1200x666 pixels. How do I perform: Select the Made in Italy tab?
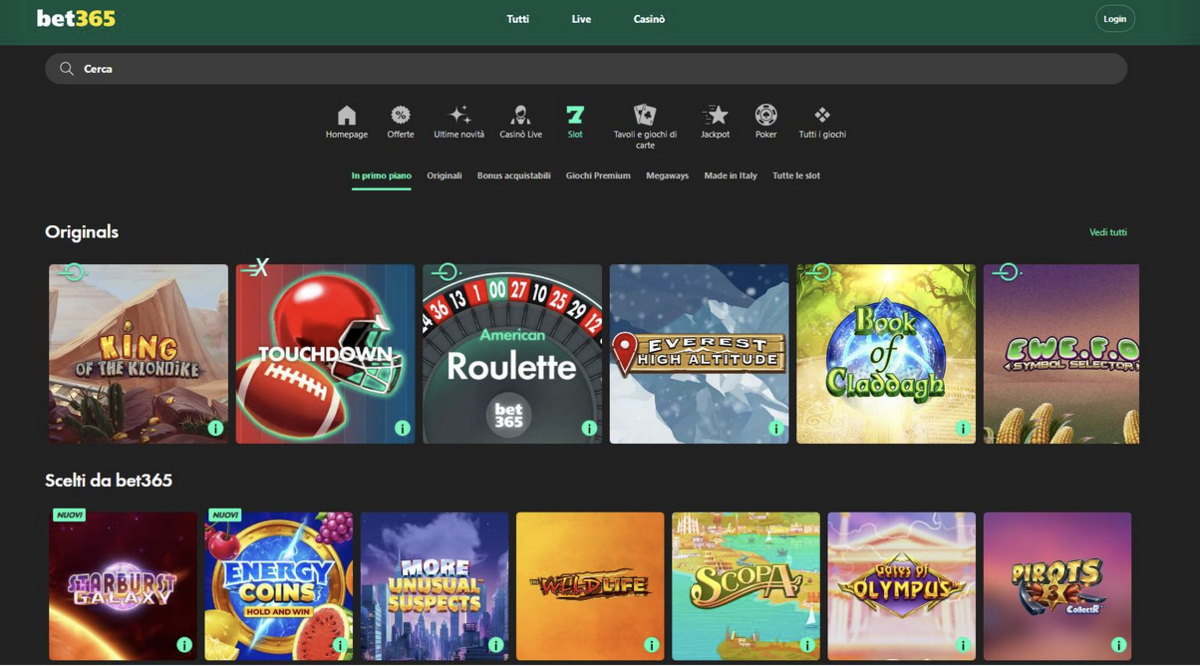pos(730,176)
